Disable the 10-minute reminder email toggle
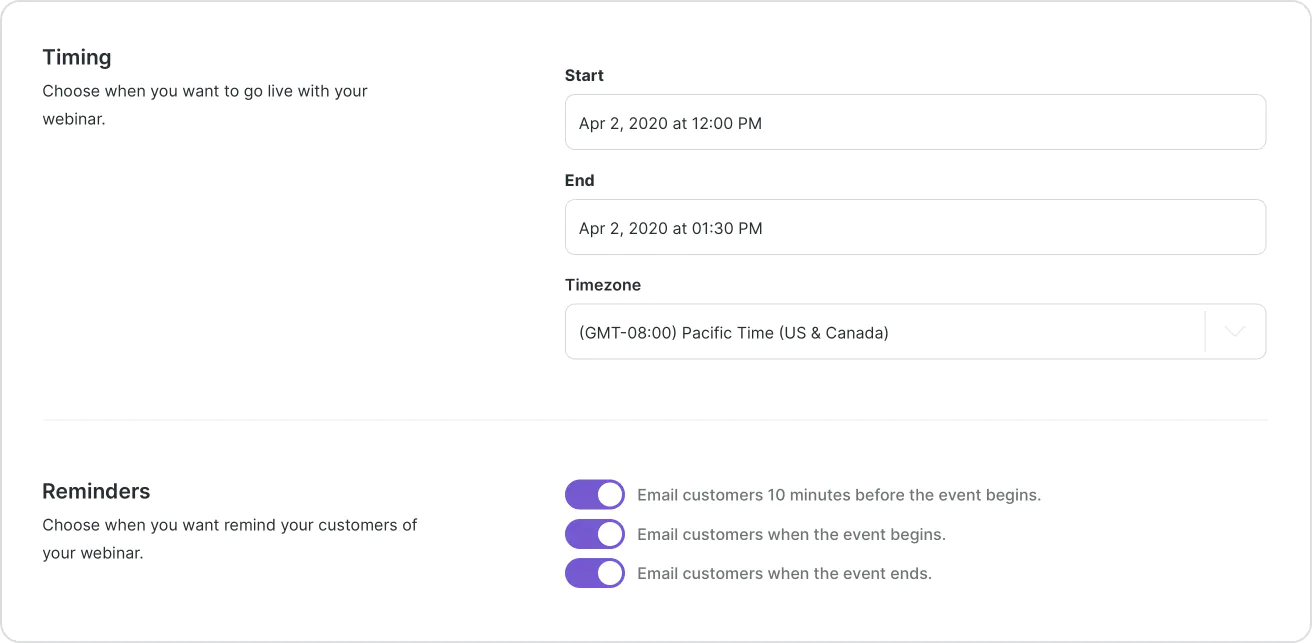Screen dimensions: 1312x643 coord(594,494)
